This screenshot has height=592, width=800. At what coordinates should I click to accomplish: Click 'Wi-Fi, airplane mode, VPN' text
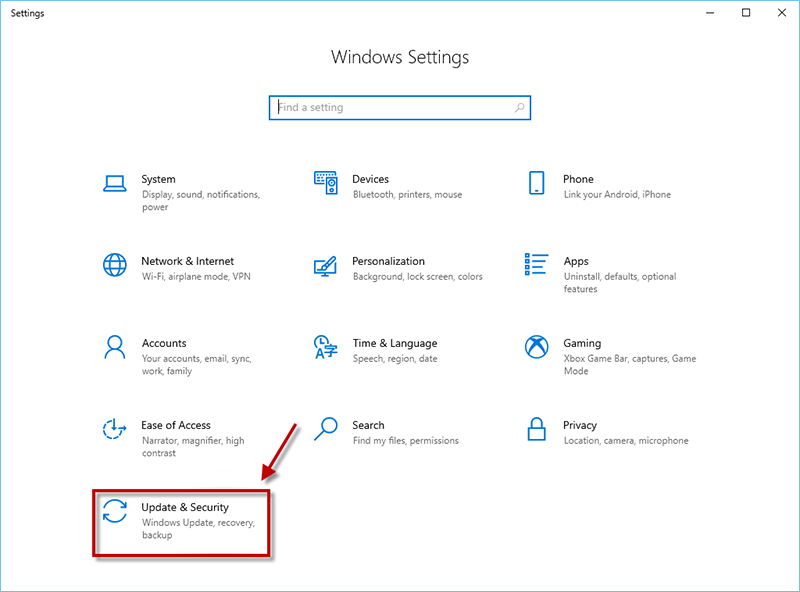196,277
